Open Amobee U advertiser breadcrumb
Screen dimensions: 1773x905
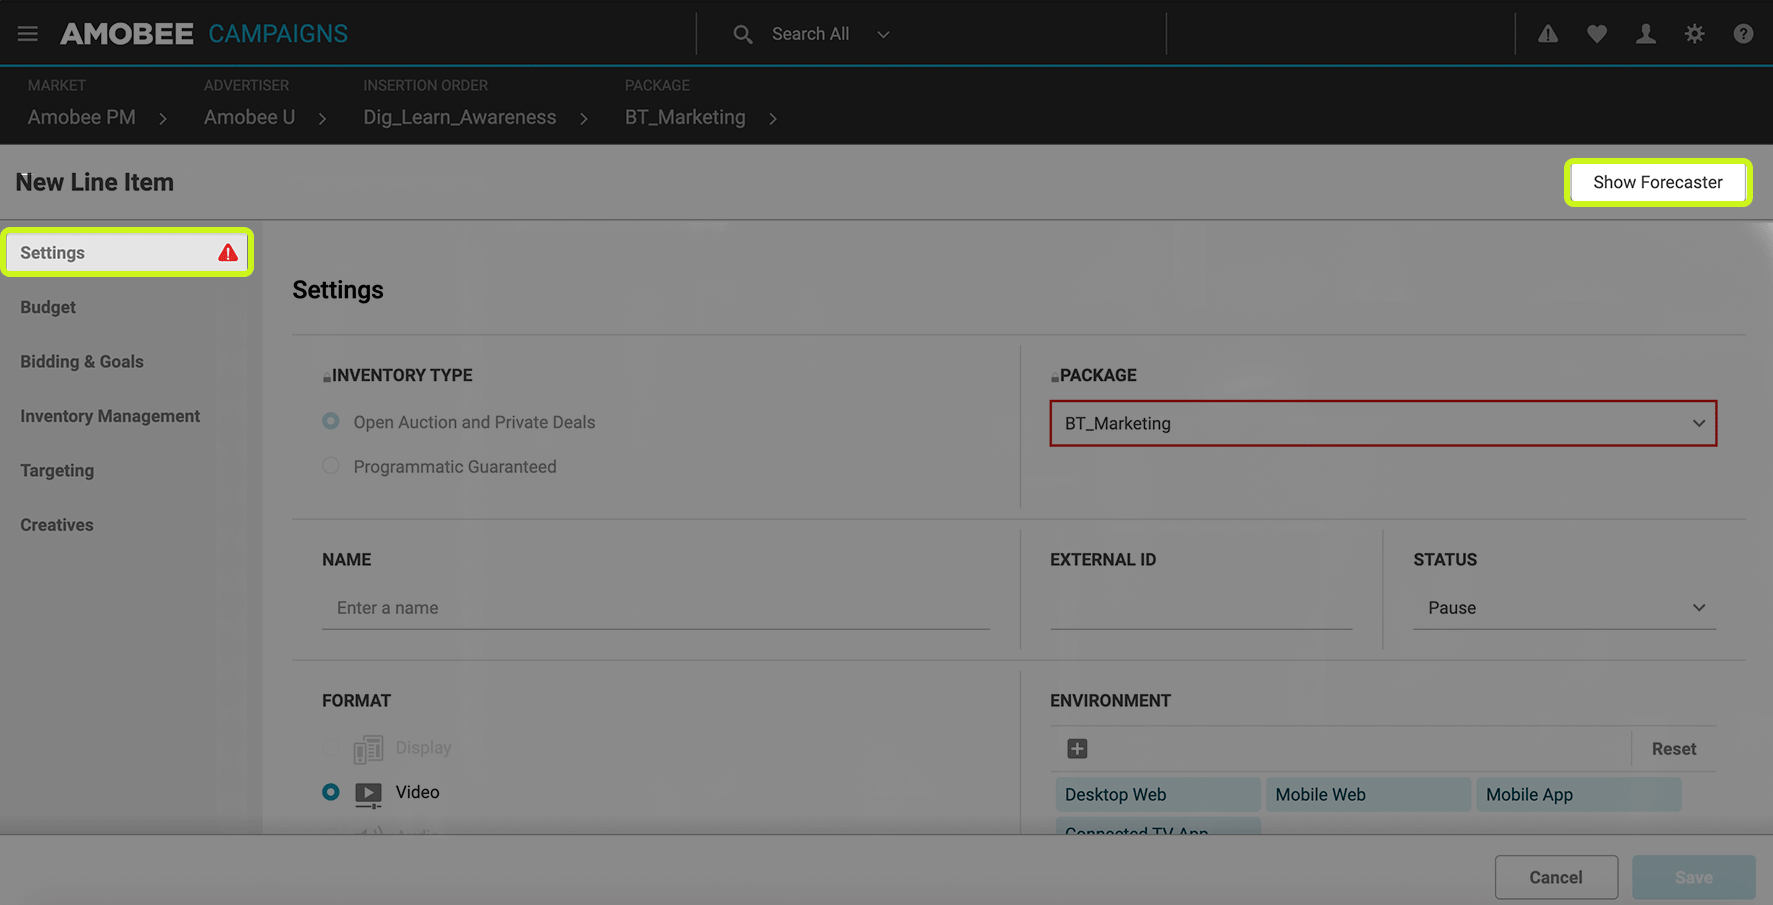point(250,117)
